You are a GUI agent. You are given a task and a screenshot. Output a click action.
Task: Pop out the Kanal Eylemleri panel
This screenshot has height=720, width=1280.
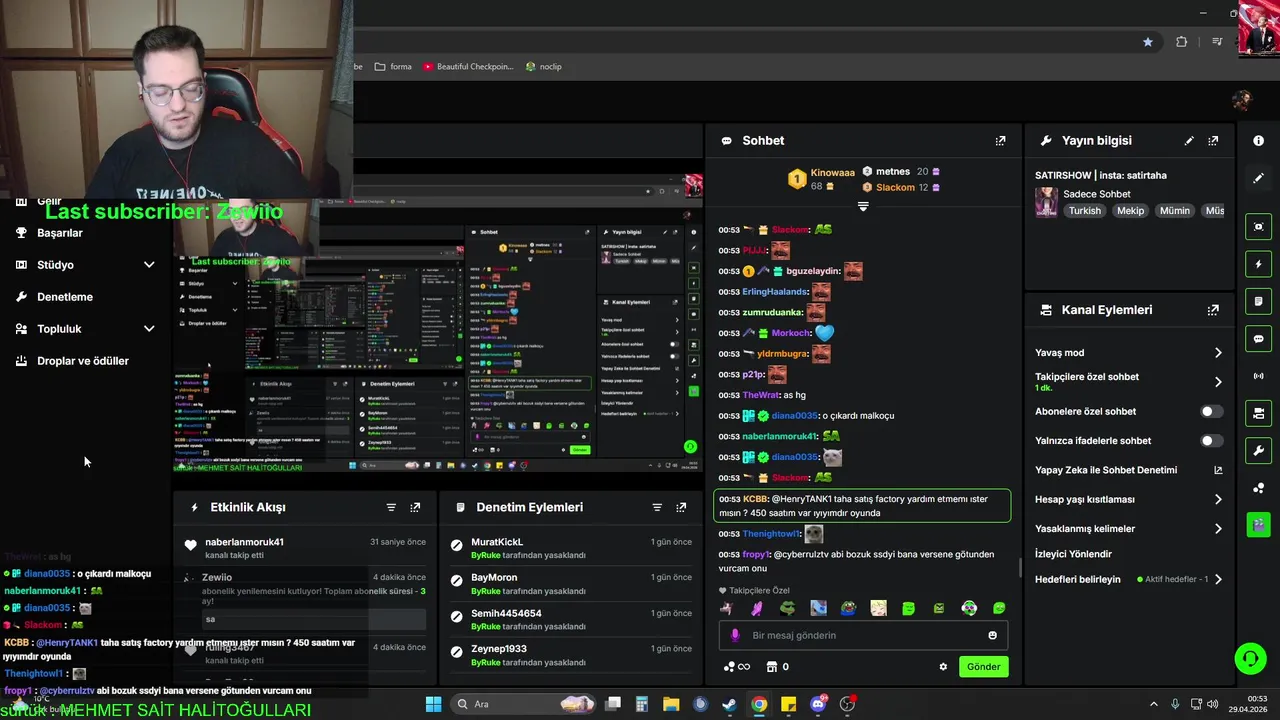click(1213, 310)
